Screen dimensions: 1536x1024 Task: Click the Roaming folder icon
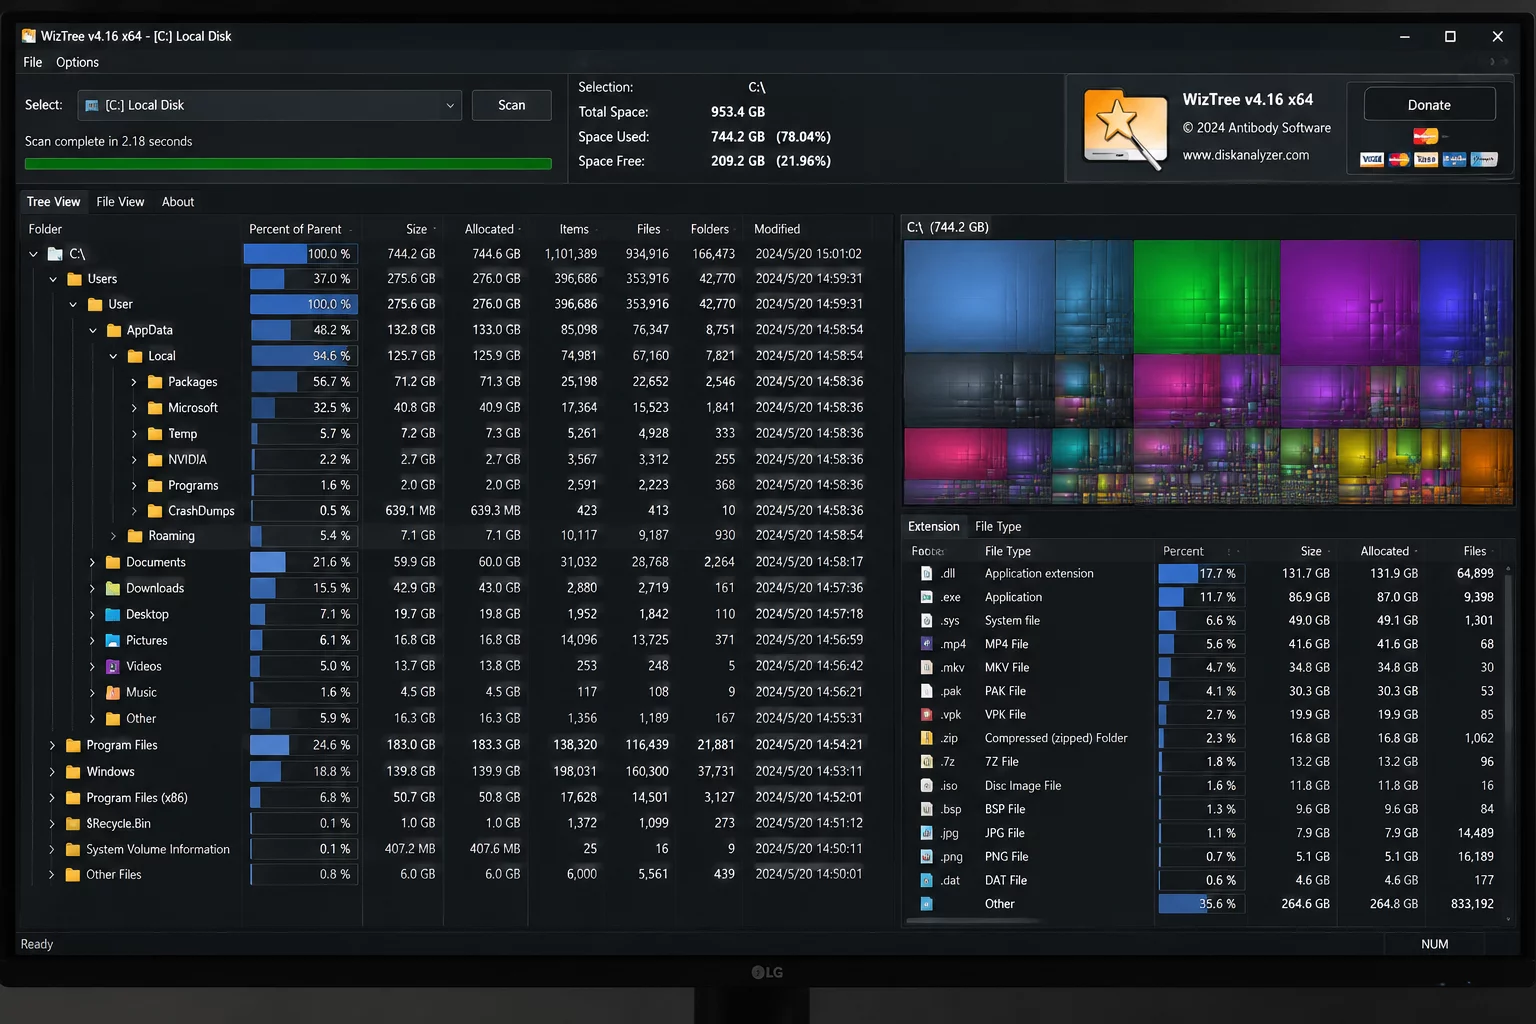(135, 536)
